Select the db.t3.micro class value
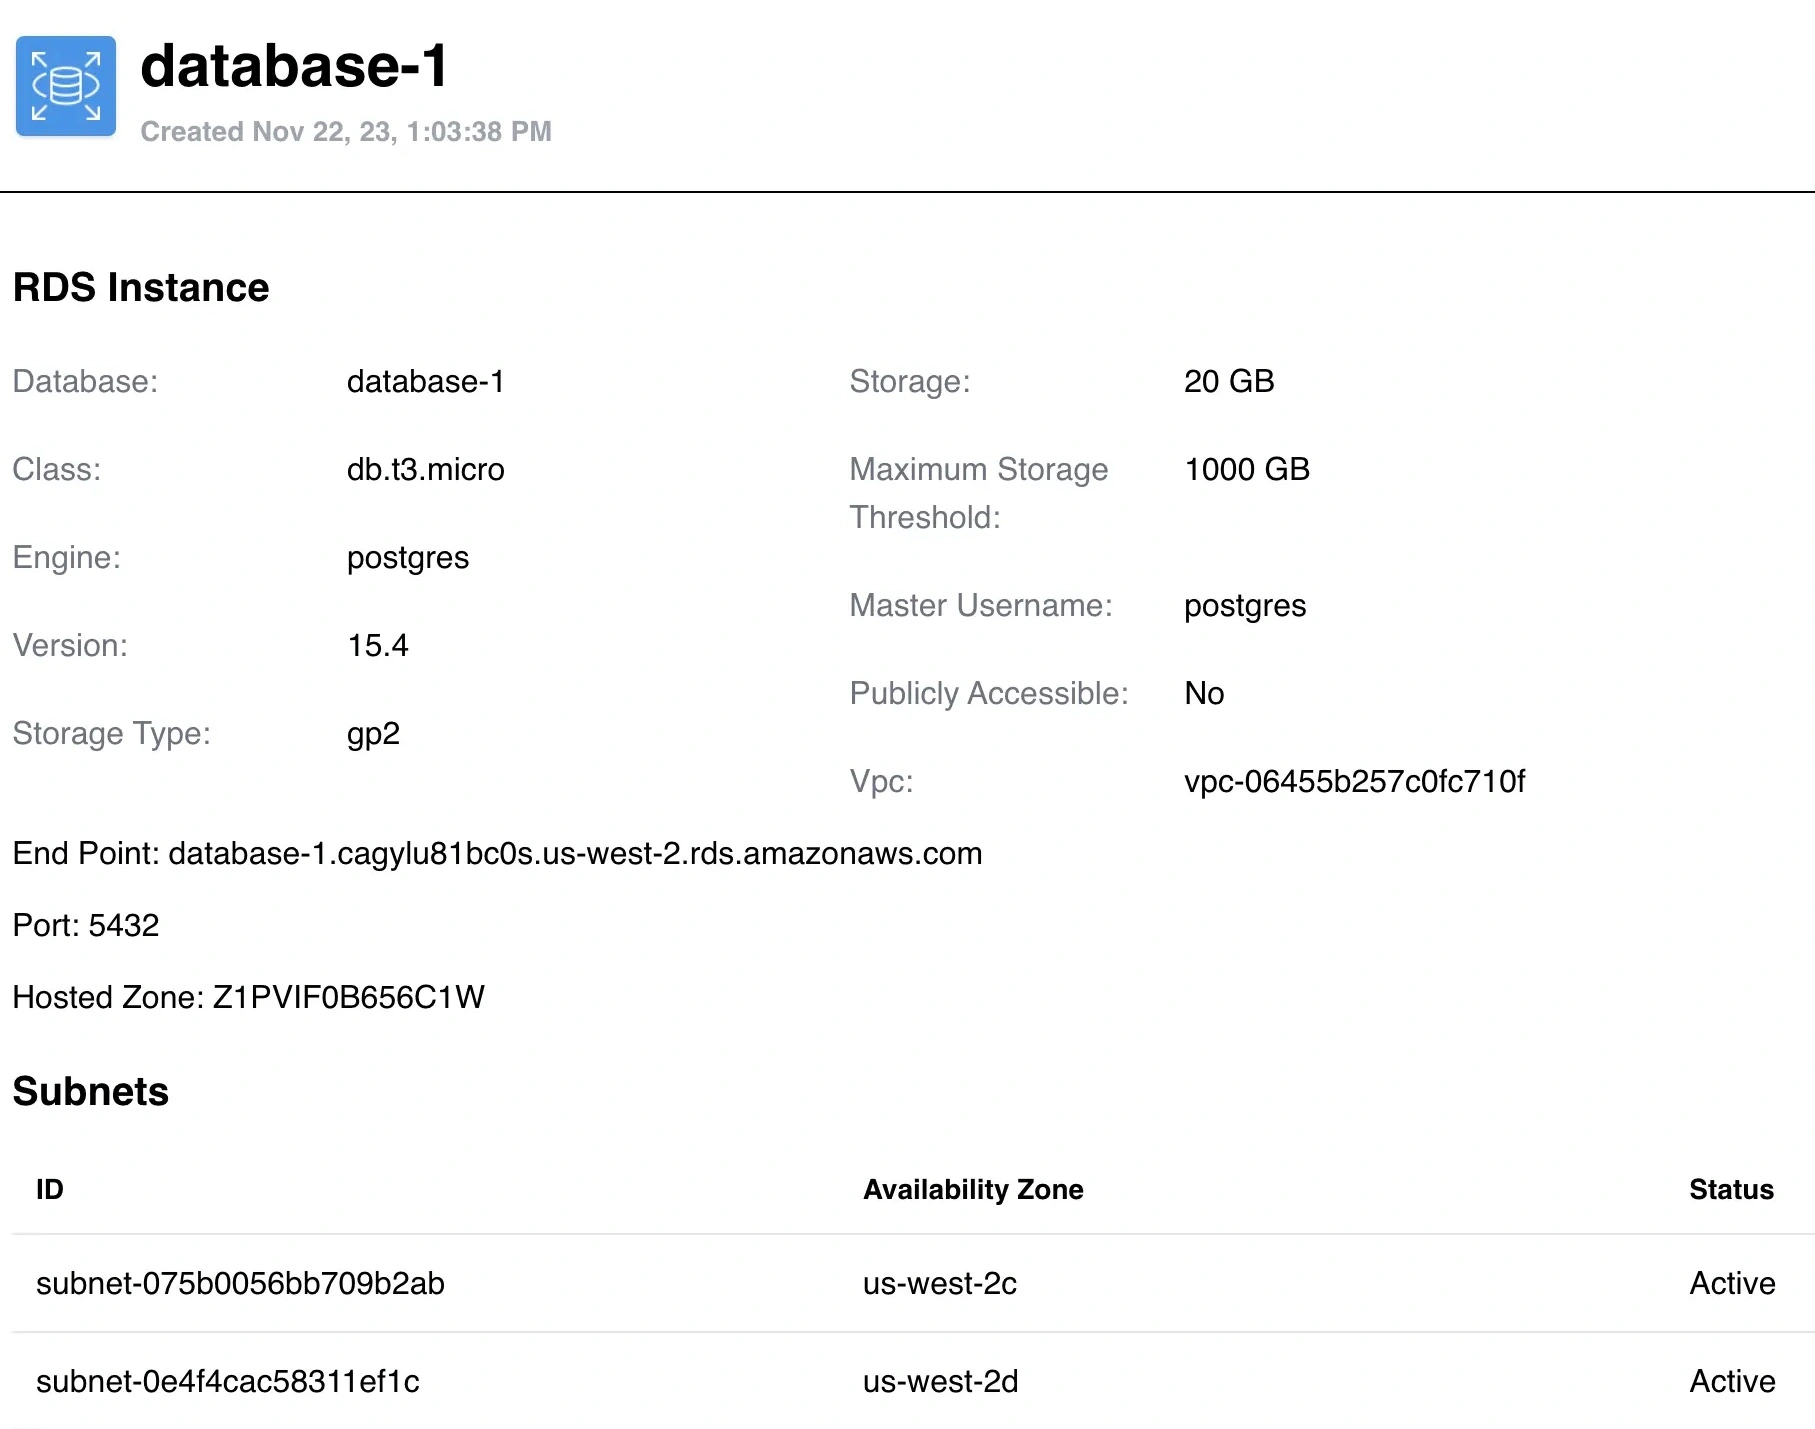Image resolution: width=1815 pixels, height=1429 pixels. (425, 469)
